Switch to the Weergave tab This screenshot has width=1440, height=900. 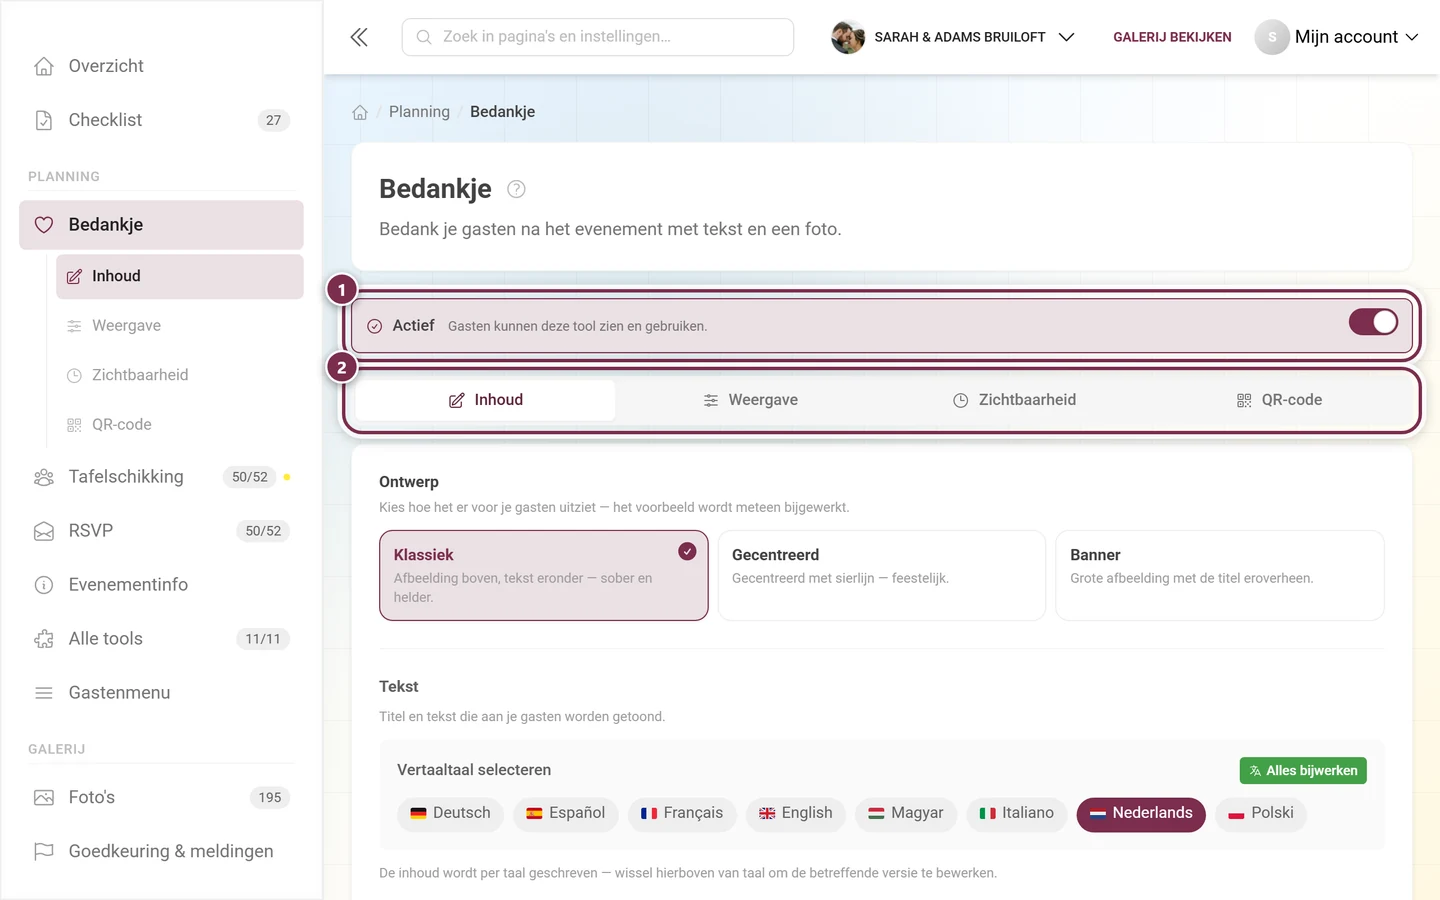750,400
